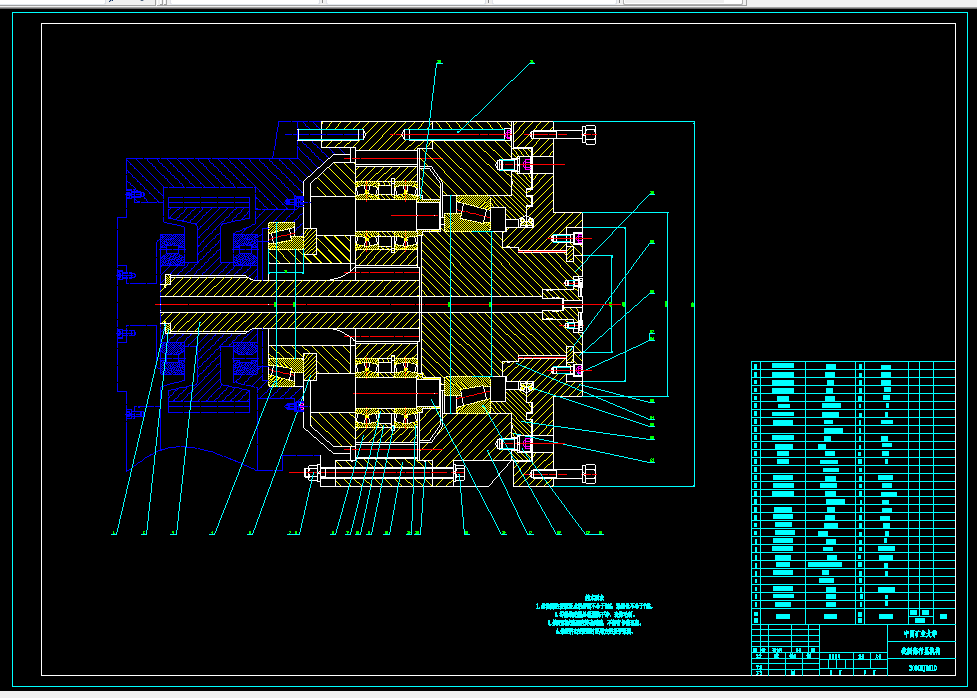Select the "技术要求" technical notes heading

click(x=595, y=597)
